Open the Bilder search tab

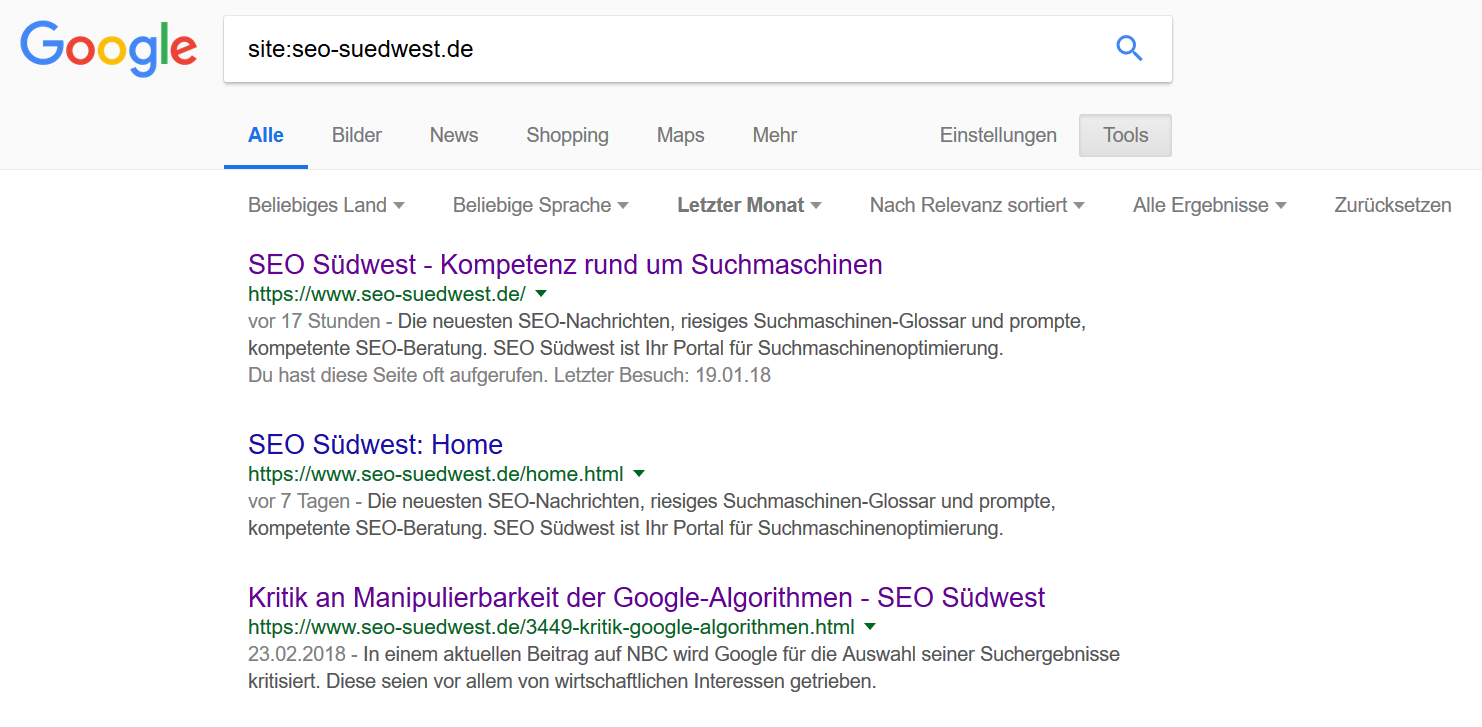pyautogui.click(x=356, y=135)
